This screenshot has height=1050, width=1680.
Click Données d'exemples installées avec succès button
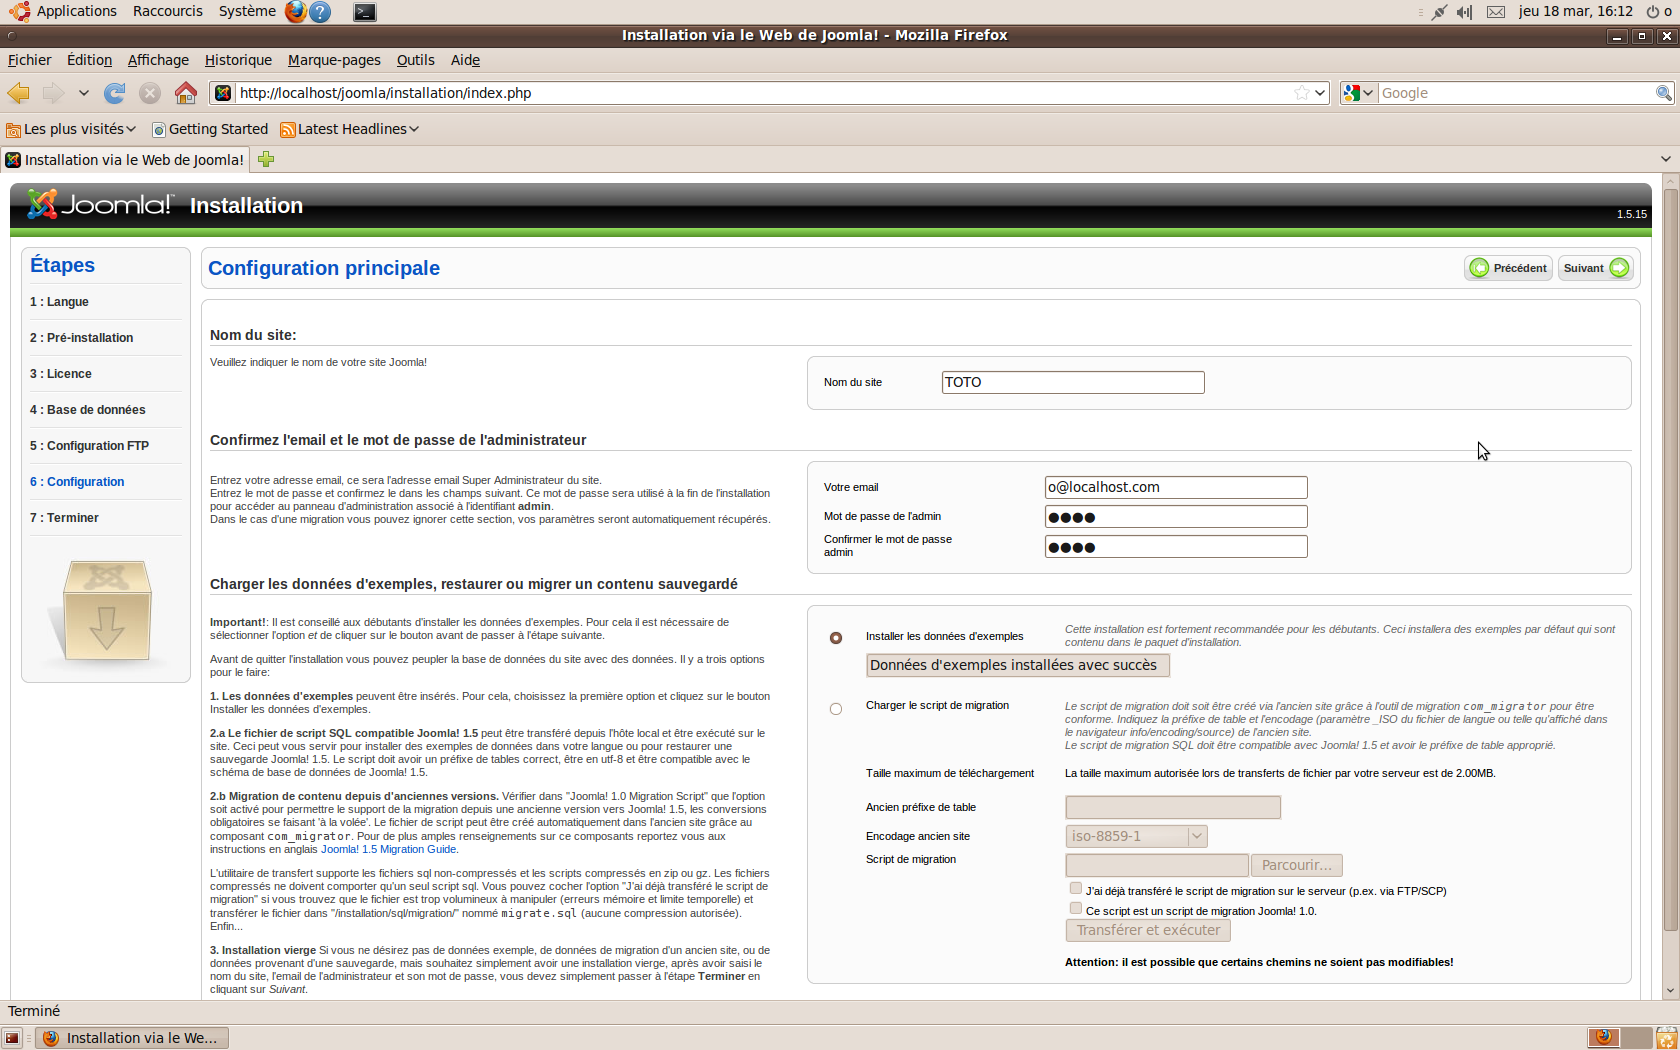tap(1017, 665)
